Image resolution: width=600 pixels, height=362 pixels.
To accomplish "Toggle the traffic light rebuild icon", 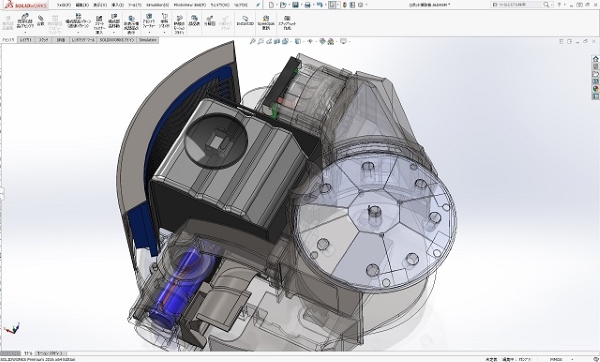I will coord(345,5).
